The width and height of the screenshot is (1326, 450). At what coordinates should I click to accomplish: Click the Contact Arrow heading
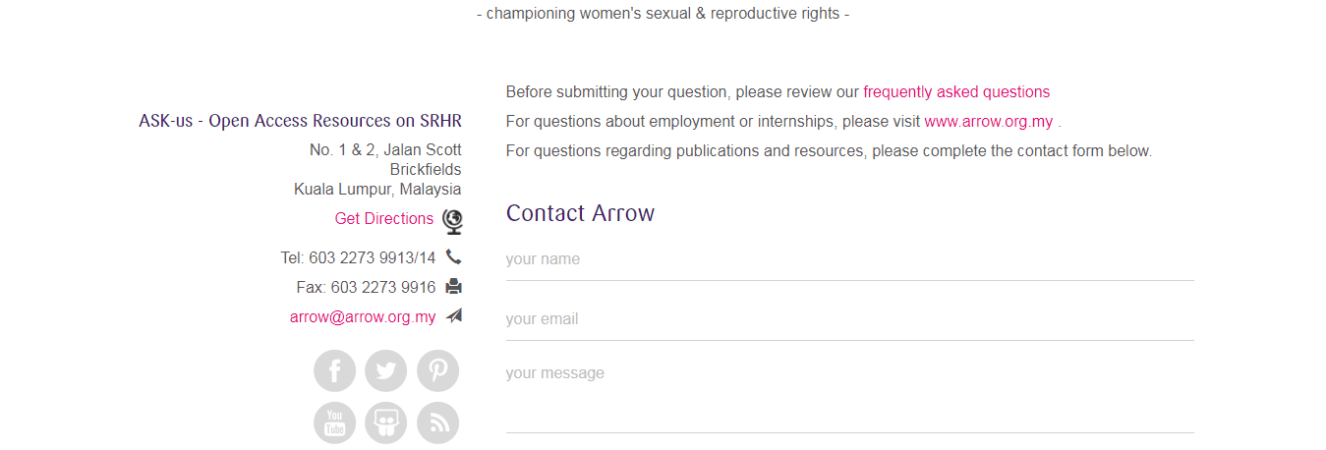click(580, 213)
